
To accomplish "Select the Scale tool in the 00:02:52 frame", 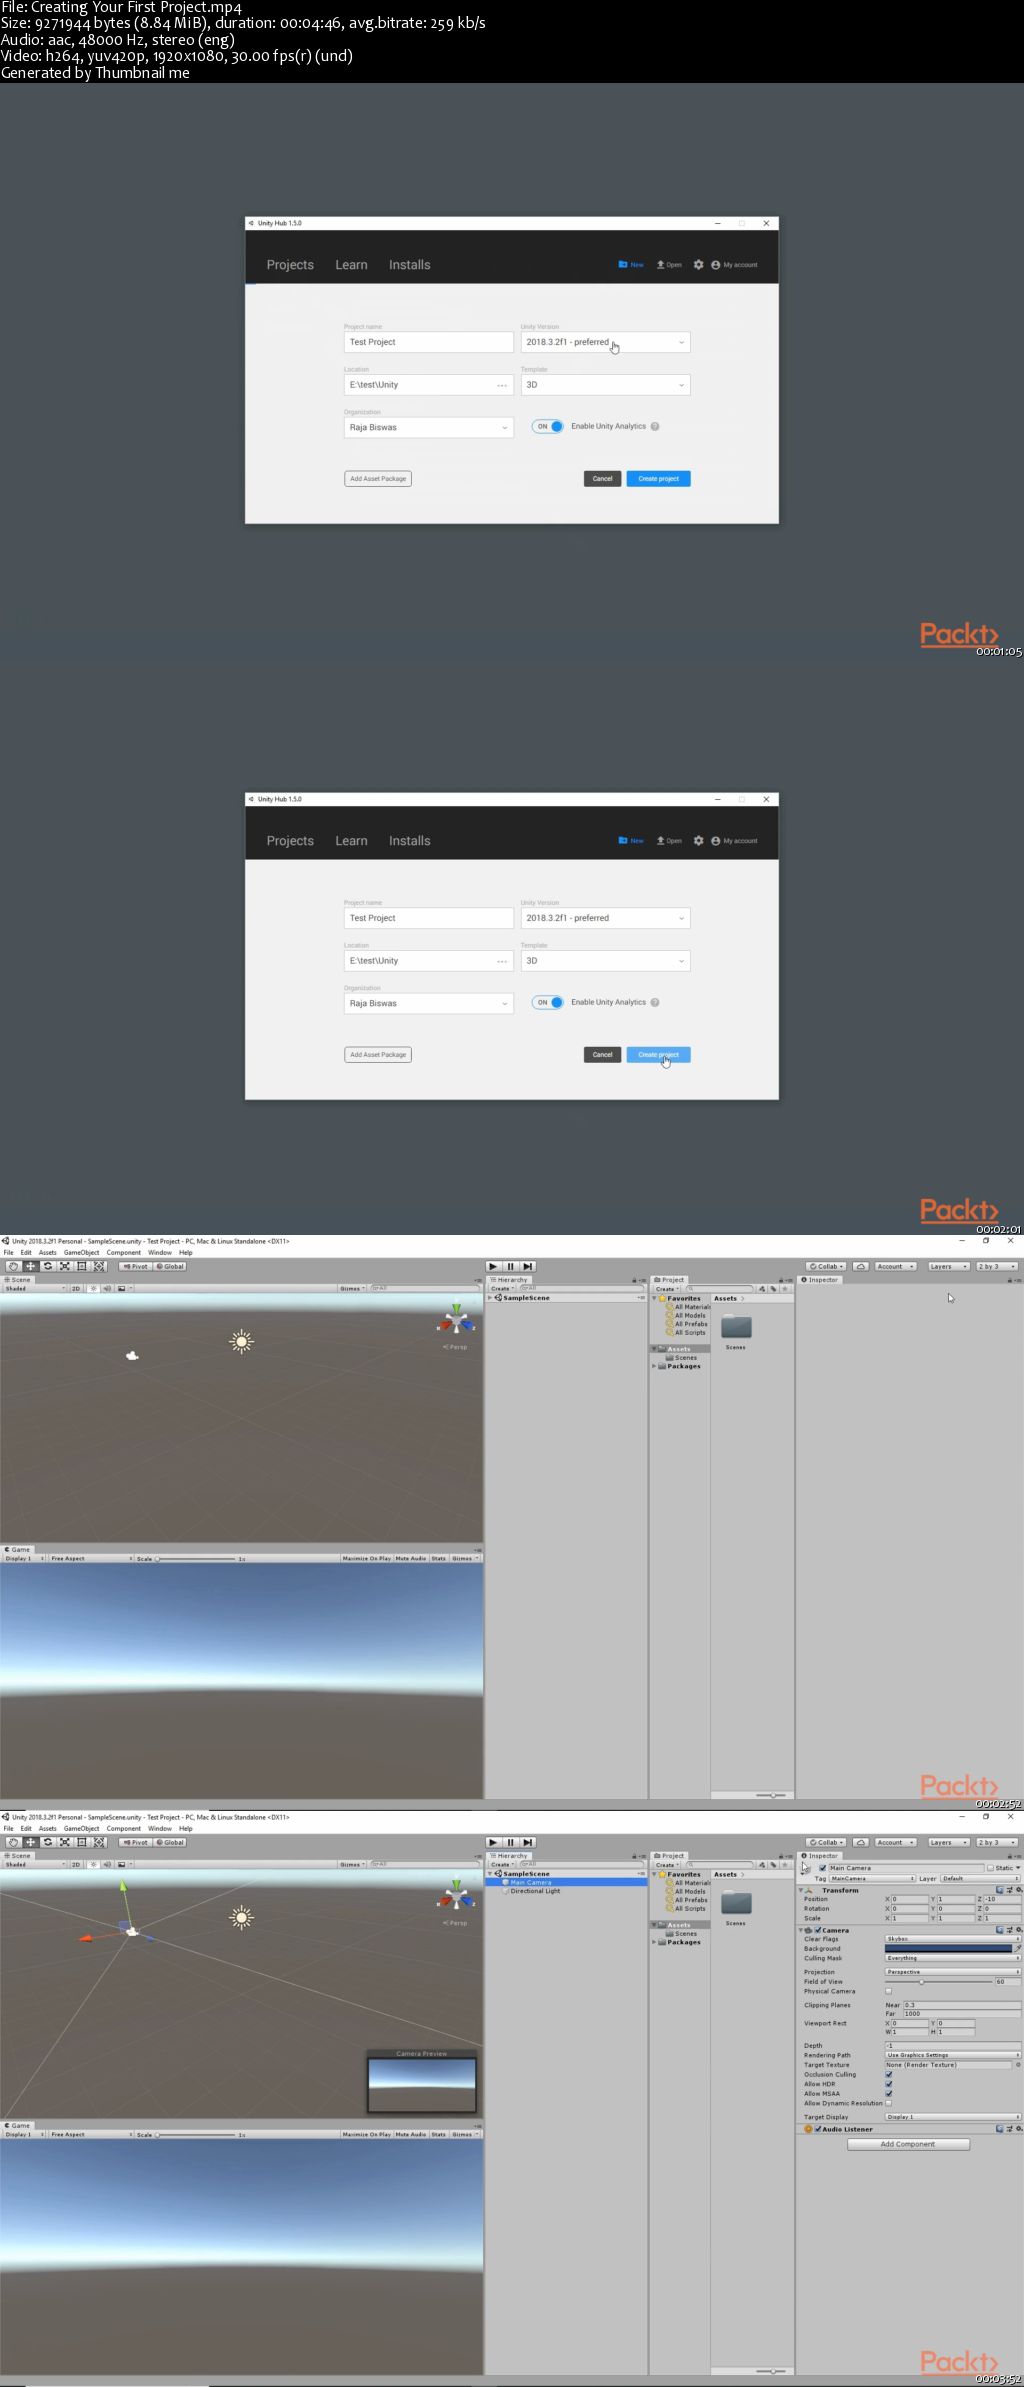I will (x=64, y=1266).
